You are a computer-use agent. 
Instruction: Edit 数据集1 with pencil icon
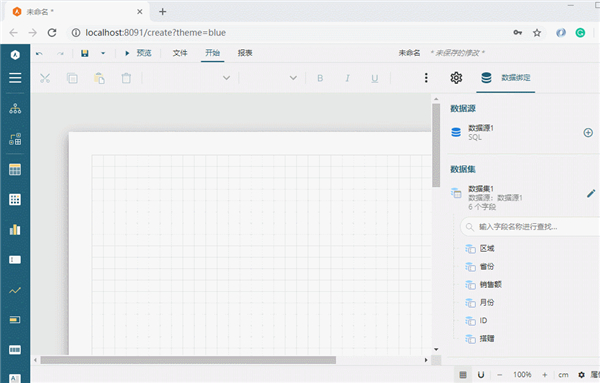(x=591, y=194)
